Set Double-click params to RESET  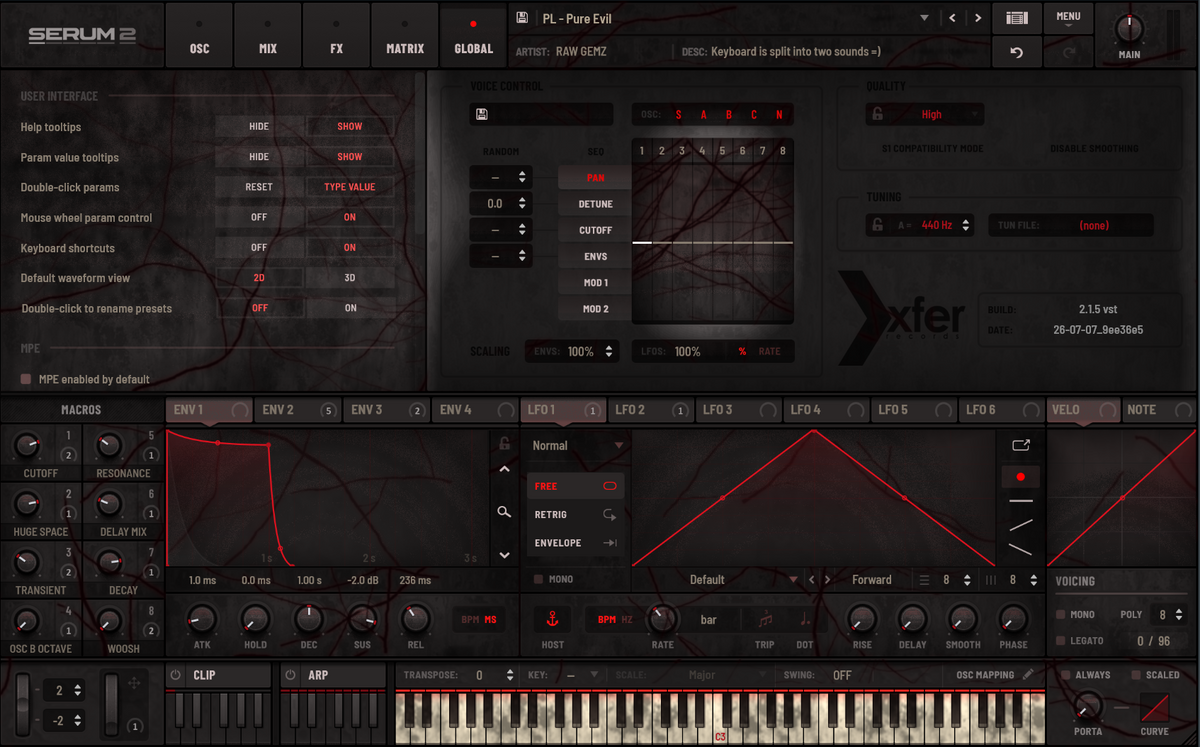coord(259,187)
